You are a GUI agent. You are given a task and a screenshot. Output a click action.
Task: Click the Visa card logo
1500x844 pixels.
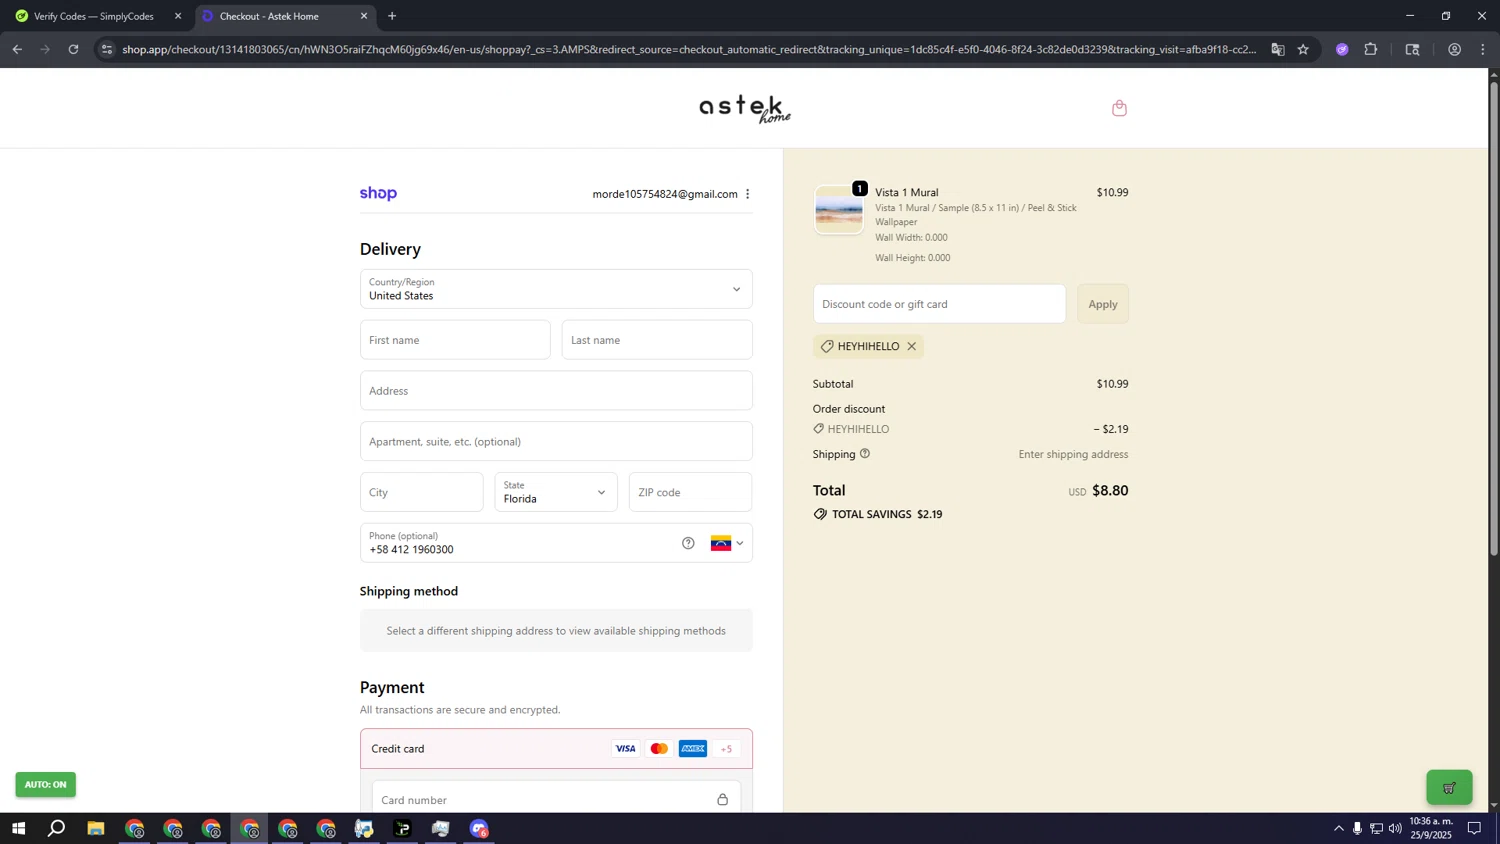tap(625, 749)
